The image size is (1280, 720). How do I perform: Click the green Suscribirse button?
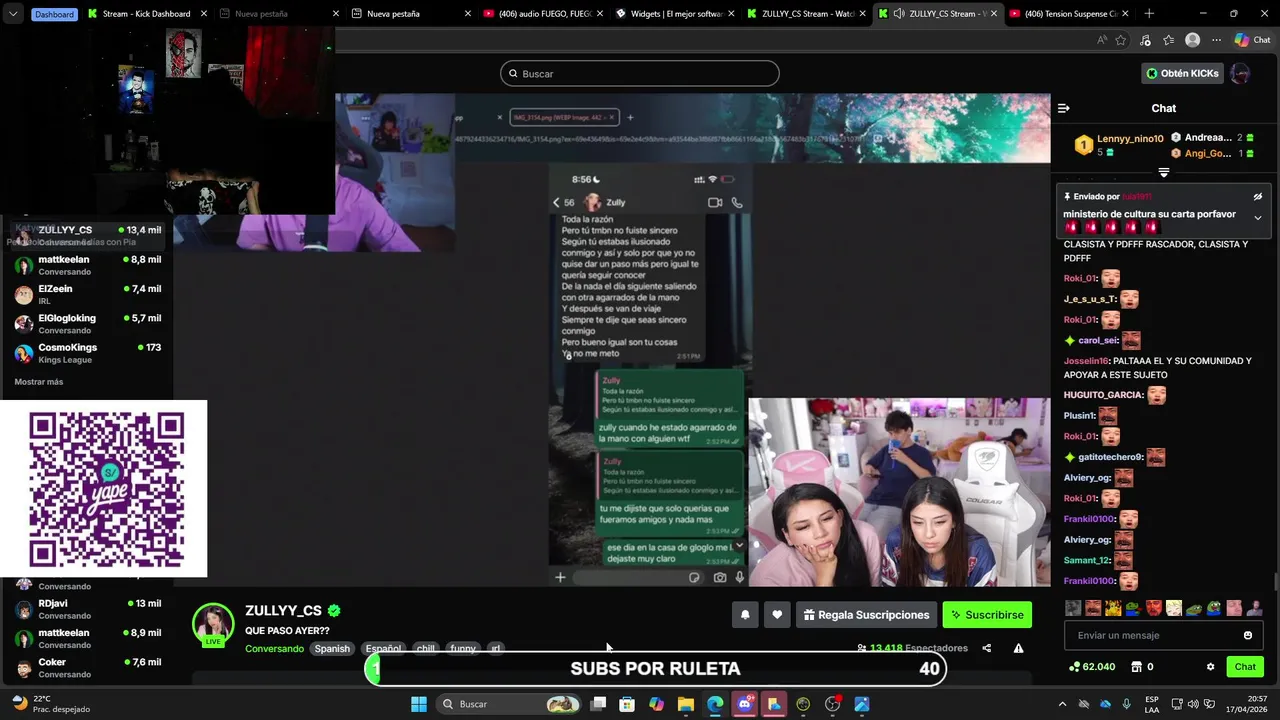[x=987, y=615]
